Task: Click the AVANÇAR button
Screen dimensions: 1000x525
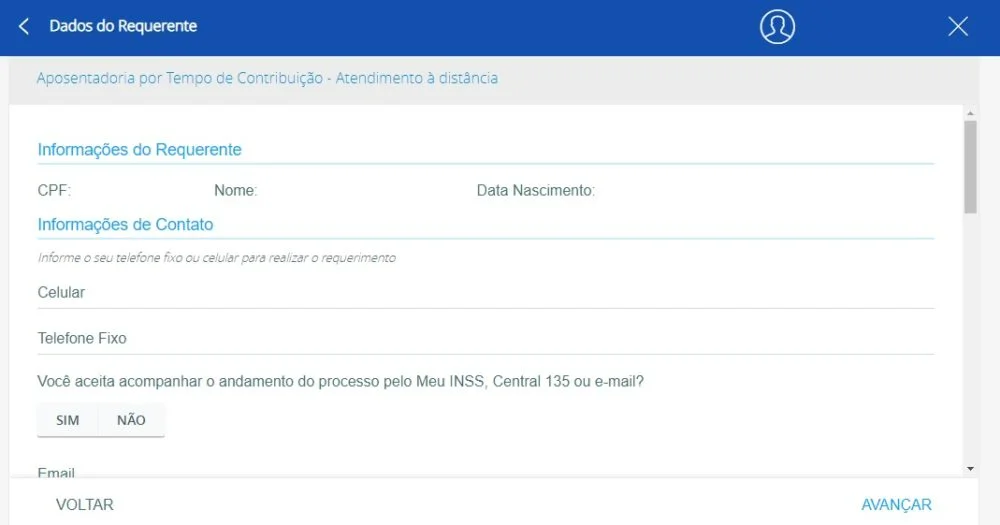Action: [896, 505]
